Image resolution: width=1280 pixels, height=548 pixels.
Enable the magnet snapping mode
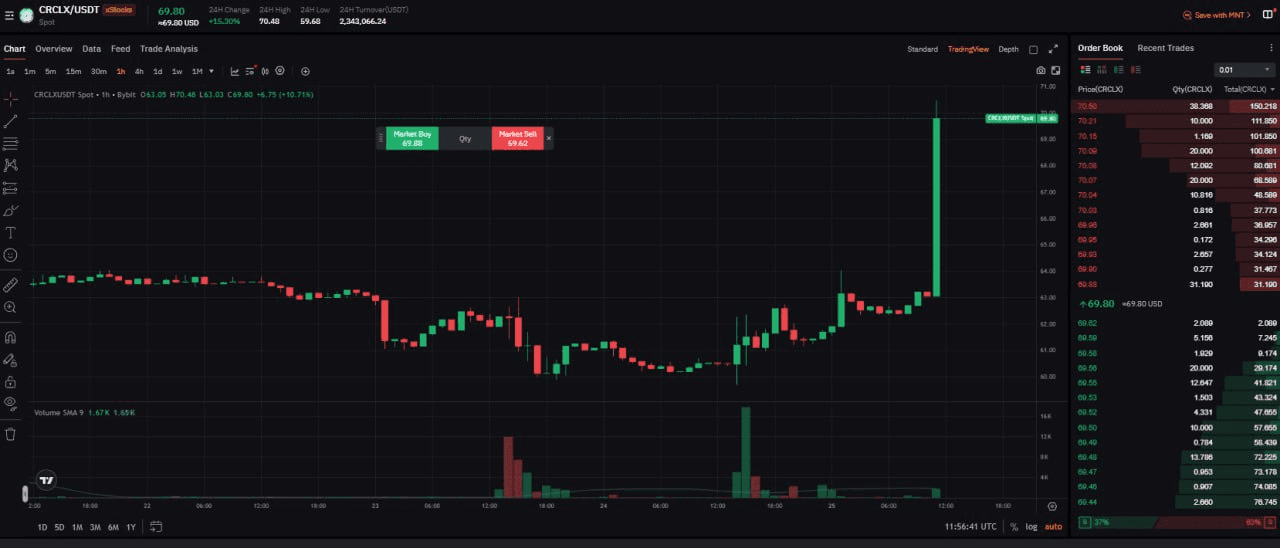coord(11,337)
